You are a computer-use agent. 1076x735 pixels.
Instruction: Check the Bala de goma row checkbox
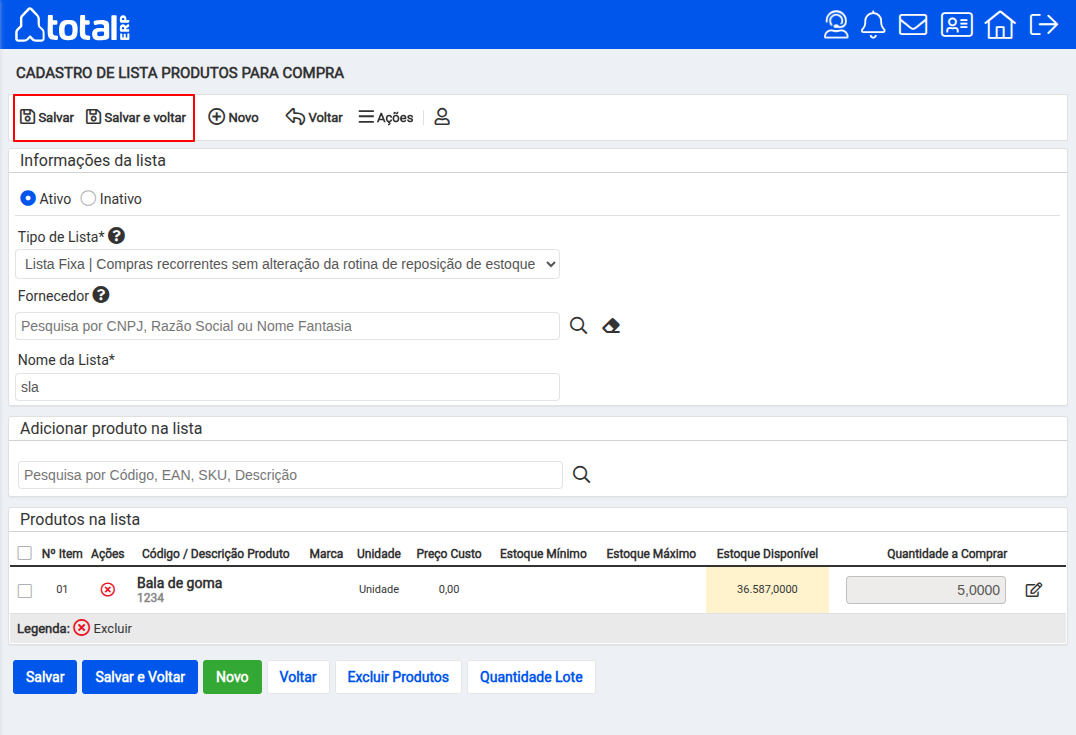(x=25, y=590)
